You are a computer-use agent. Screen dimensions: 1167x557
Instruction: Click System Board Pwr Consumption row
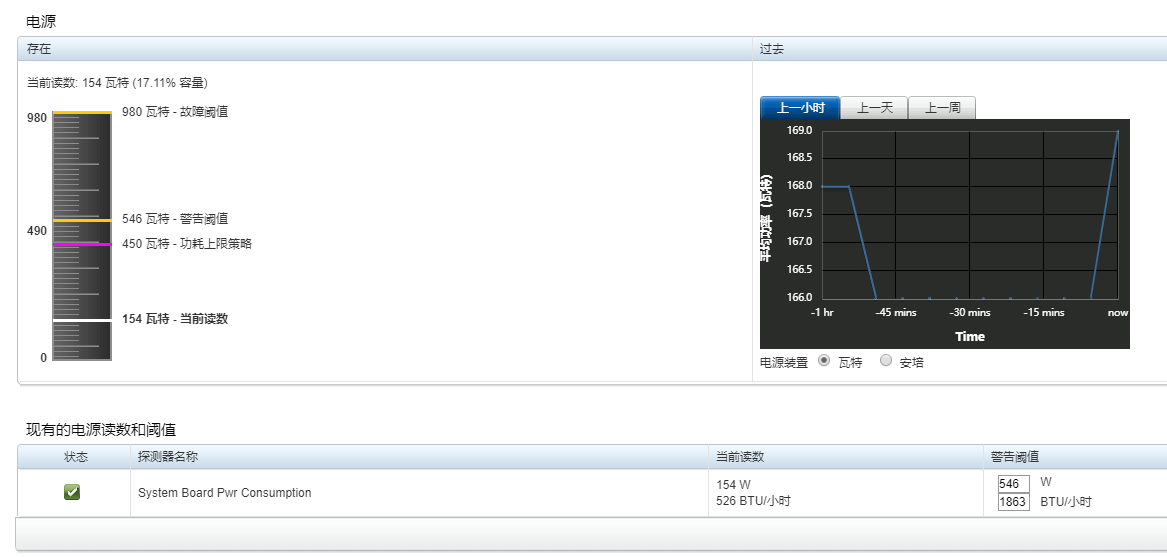592,493
